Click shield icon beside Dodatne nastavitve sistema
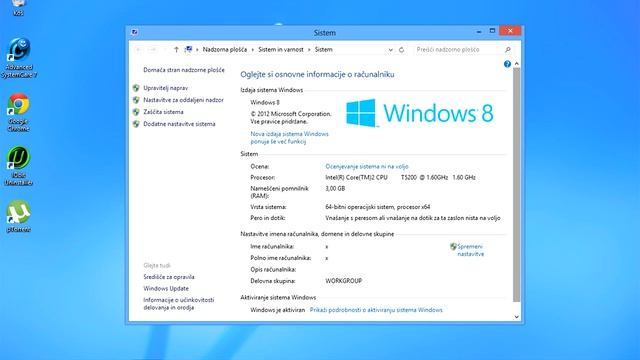Viewport: 640px width, 360px height. [136, 124]
